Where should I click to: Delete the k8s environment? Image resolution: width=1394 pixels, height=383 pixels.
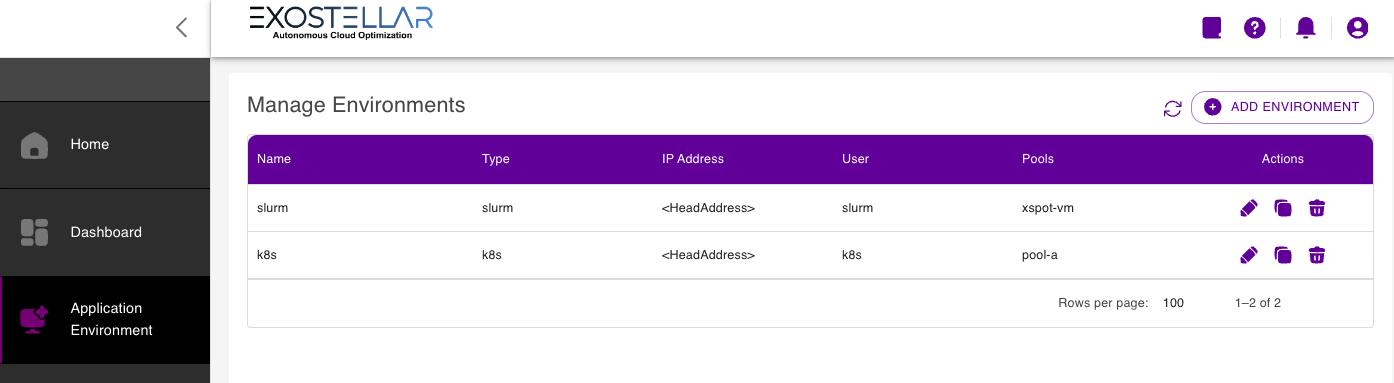(1317, 255)
